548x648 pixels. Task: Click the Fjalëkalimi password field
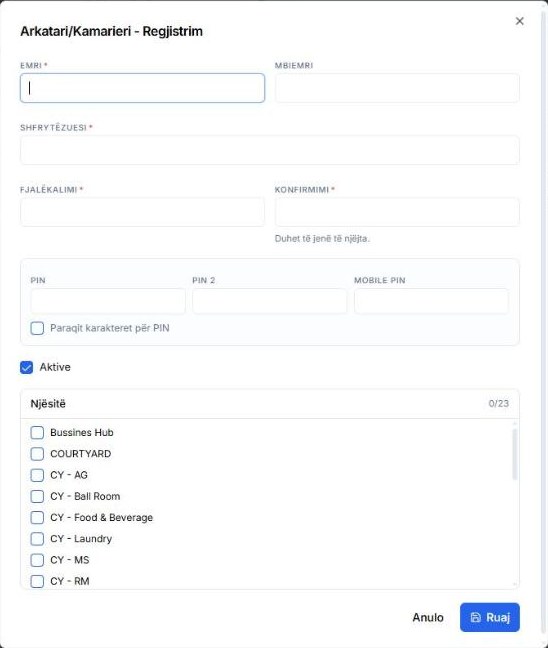[x=142, y=212]
